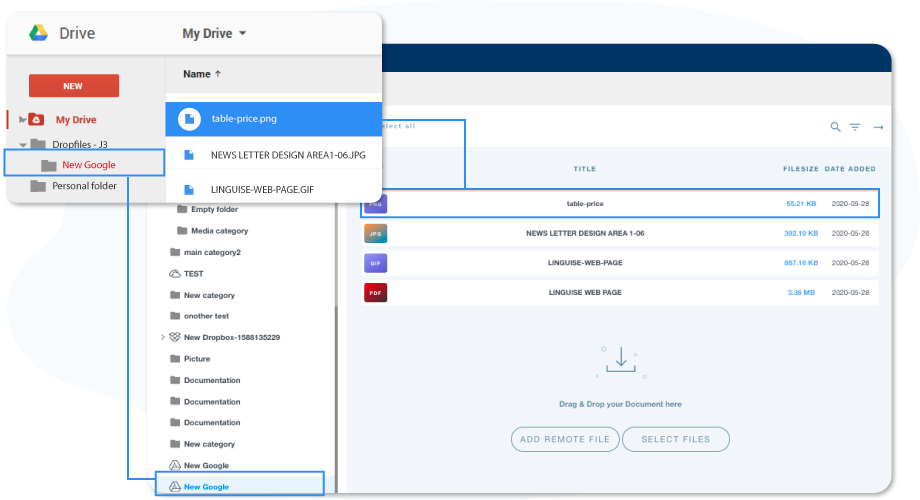
Task: Select NEWS LETTER DESIGN AREA1-06.JPG in Drive
Action: [288, 155]
